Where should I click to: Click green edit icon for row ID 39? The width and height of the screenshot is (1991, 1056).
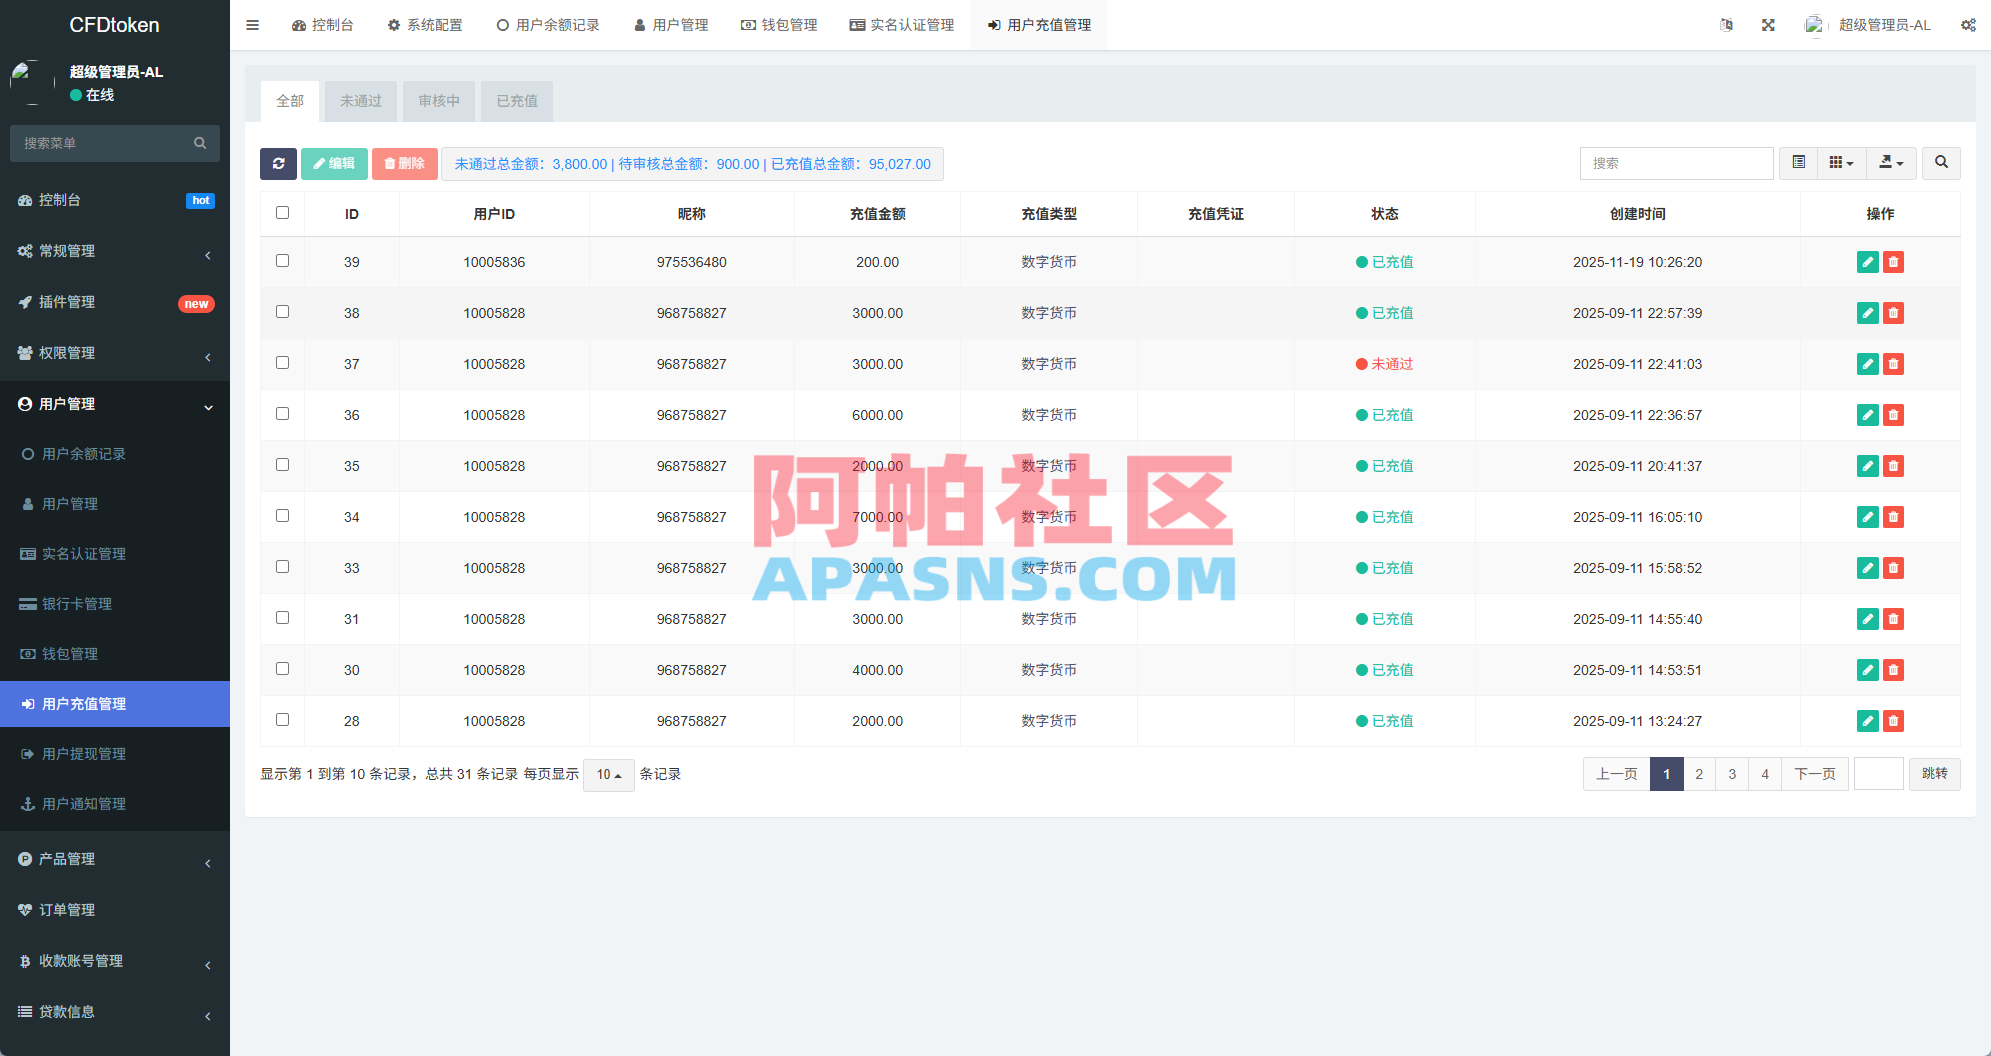coord(1867,262)
